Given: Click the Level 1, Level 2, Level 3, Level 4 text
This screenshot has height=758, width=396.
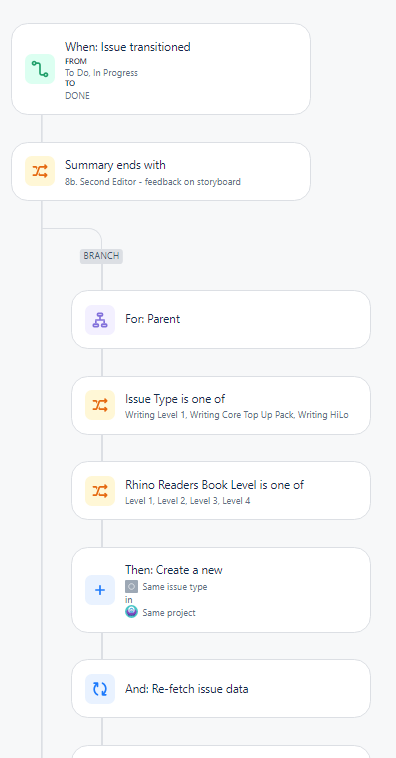Looking at the screenshot, I should tap(188, 501).
